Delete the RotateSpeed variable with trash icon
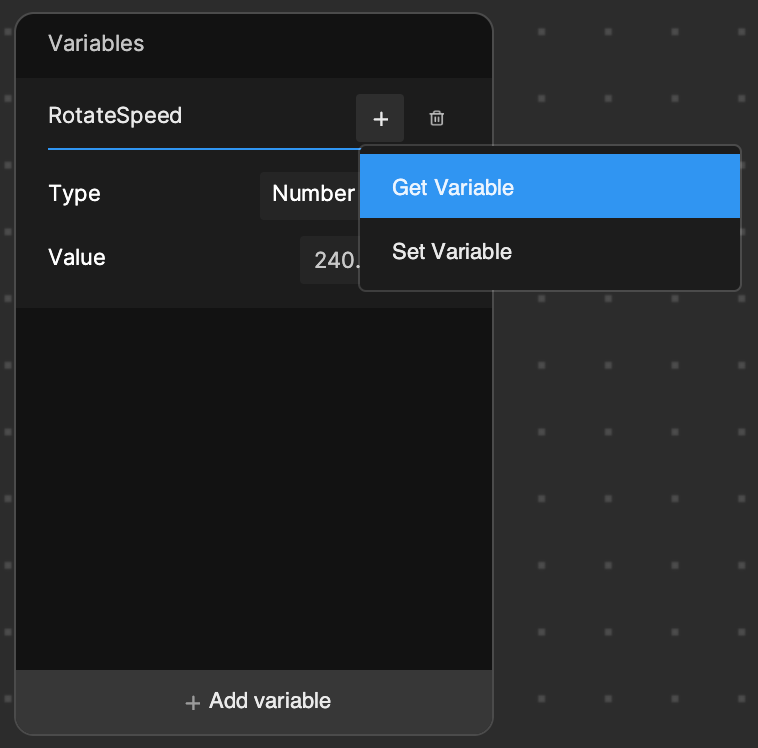The height and width of the screenshot is (748, 758). point(437,118)
